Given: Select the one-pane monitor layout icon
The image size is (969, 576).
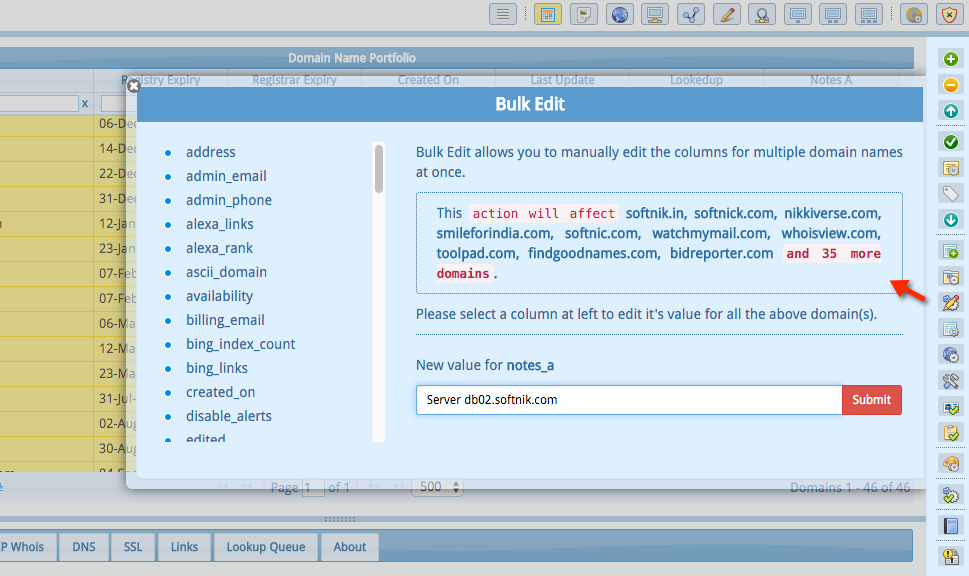Looking at the screenshot, I should point(797,14).
